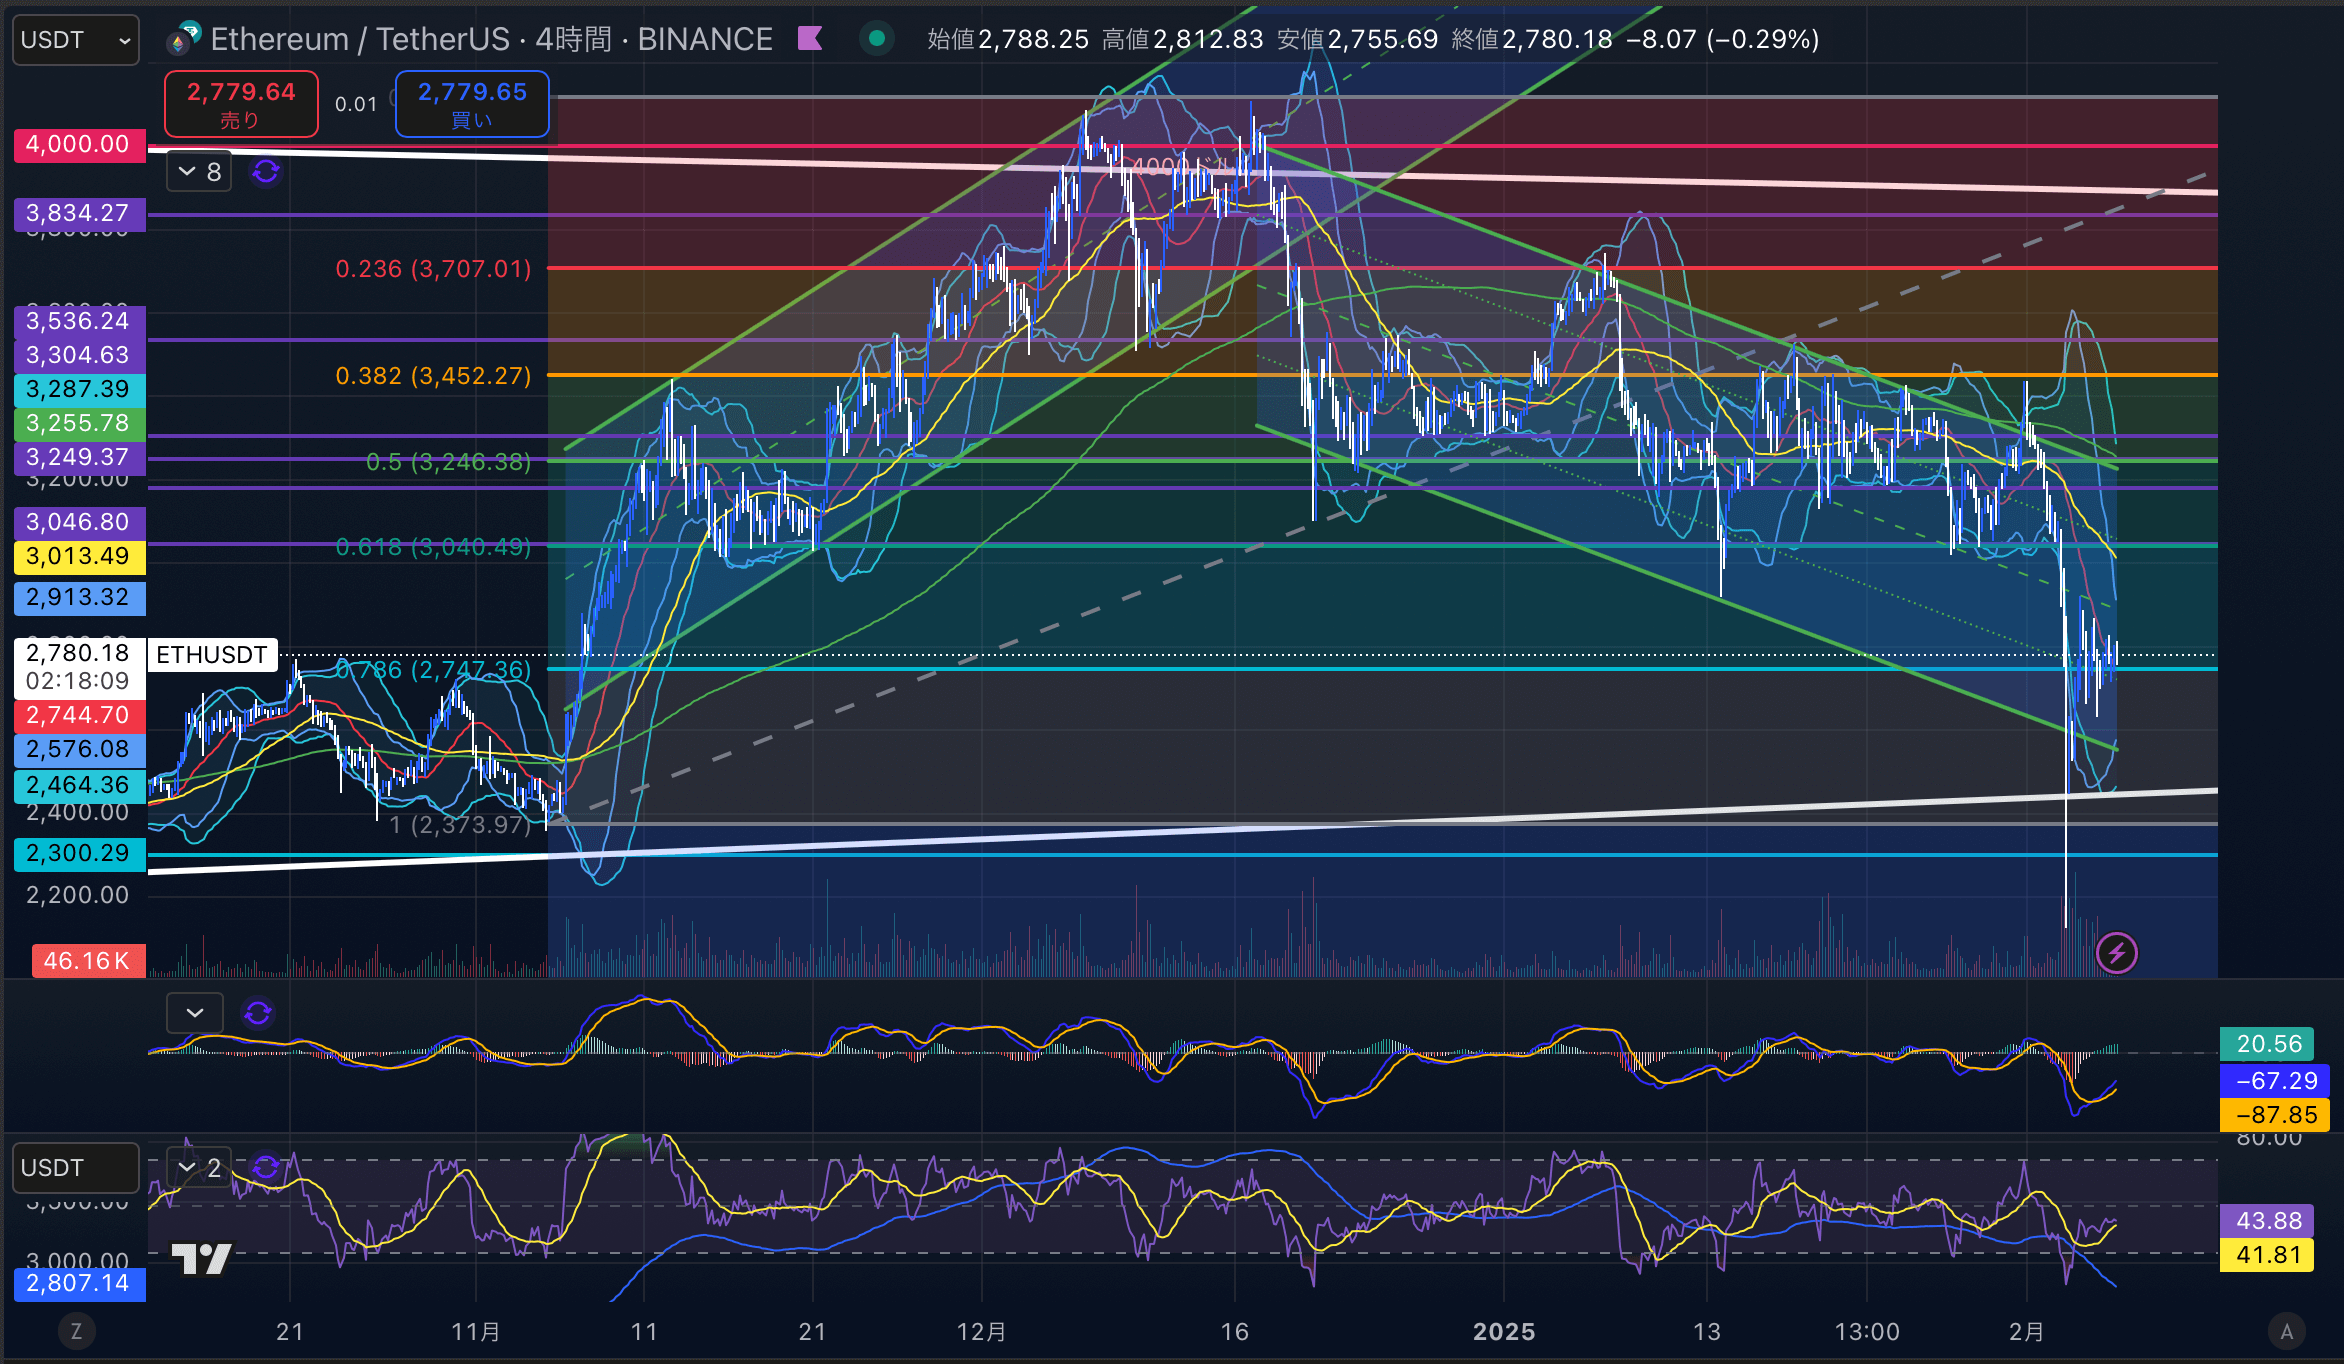Select the 3,255.78 green price label
Image resolution: width=2344 pixels, height=1364 pixels.
79,424
